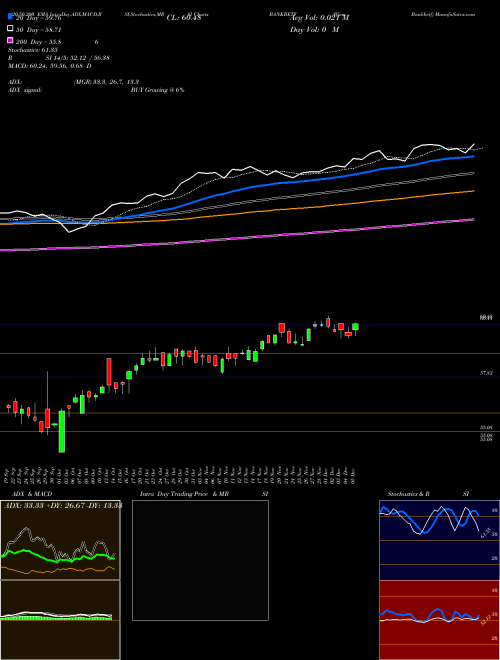Select the '200 Day = 55.8' legend text

[39, 42]
